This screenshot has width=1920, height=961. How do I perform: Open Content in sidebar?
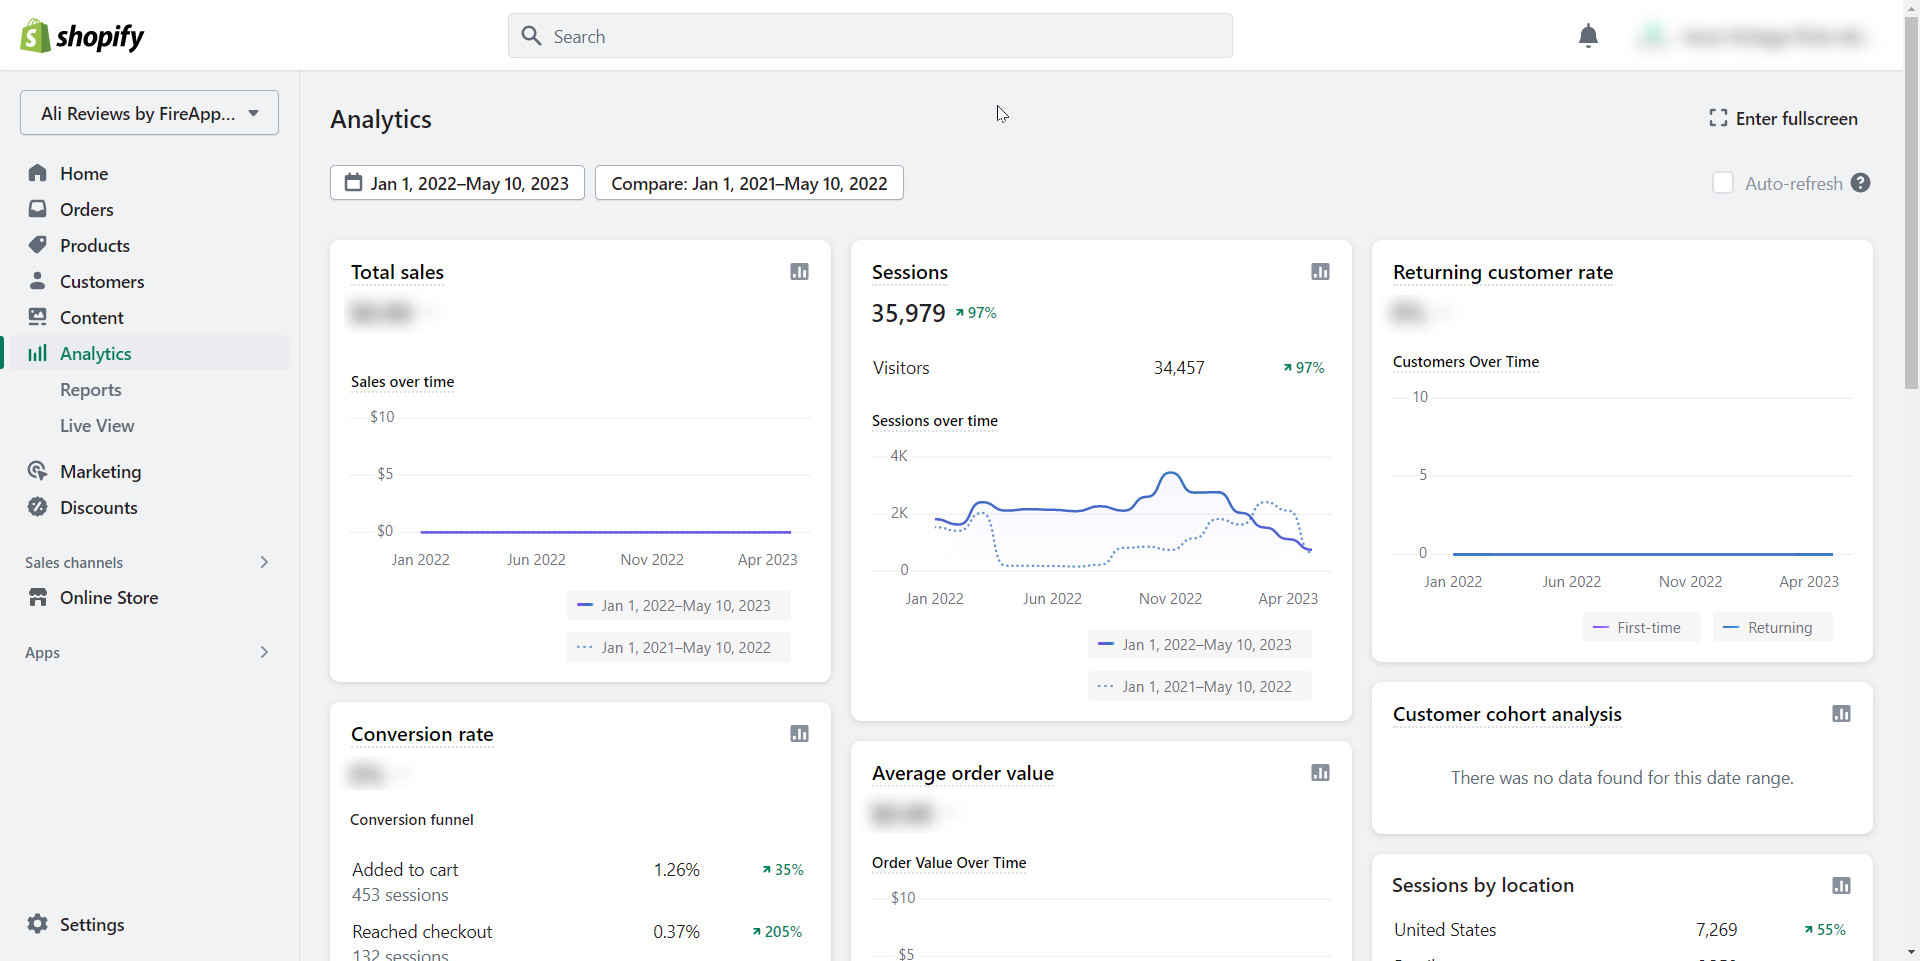coord(92,317)
